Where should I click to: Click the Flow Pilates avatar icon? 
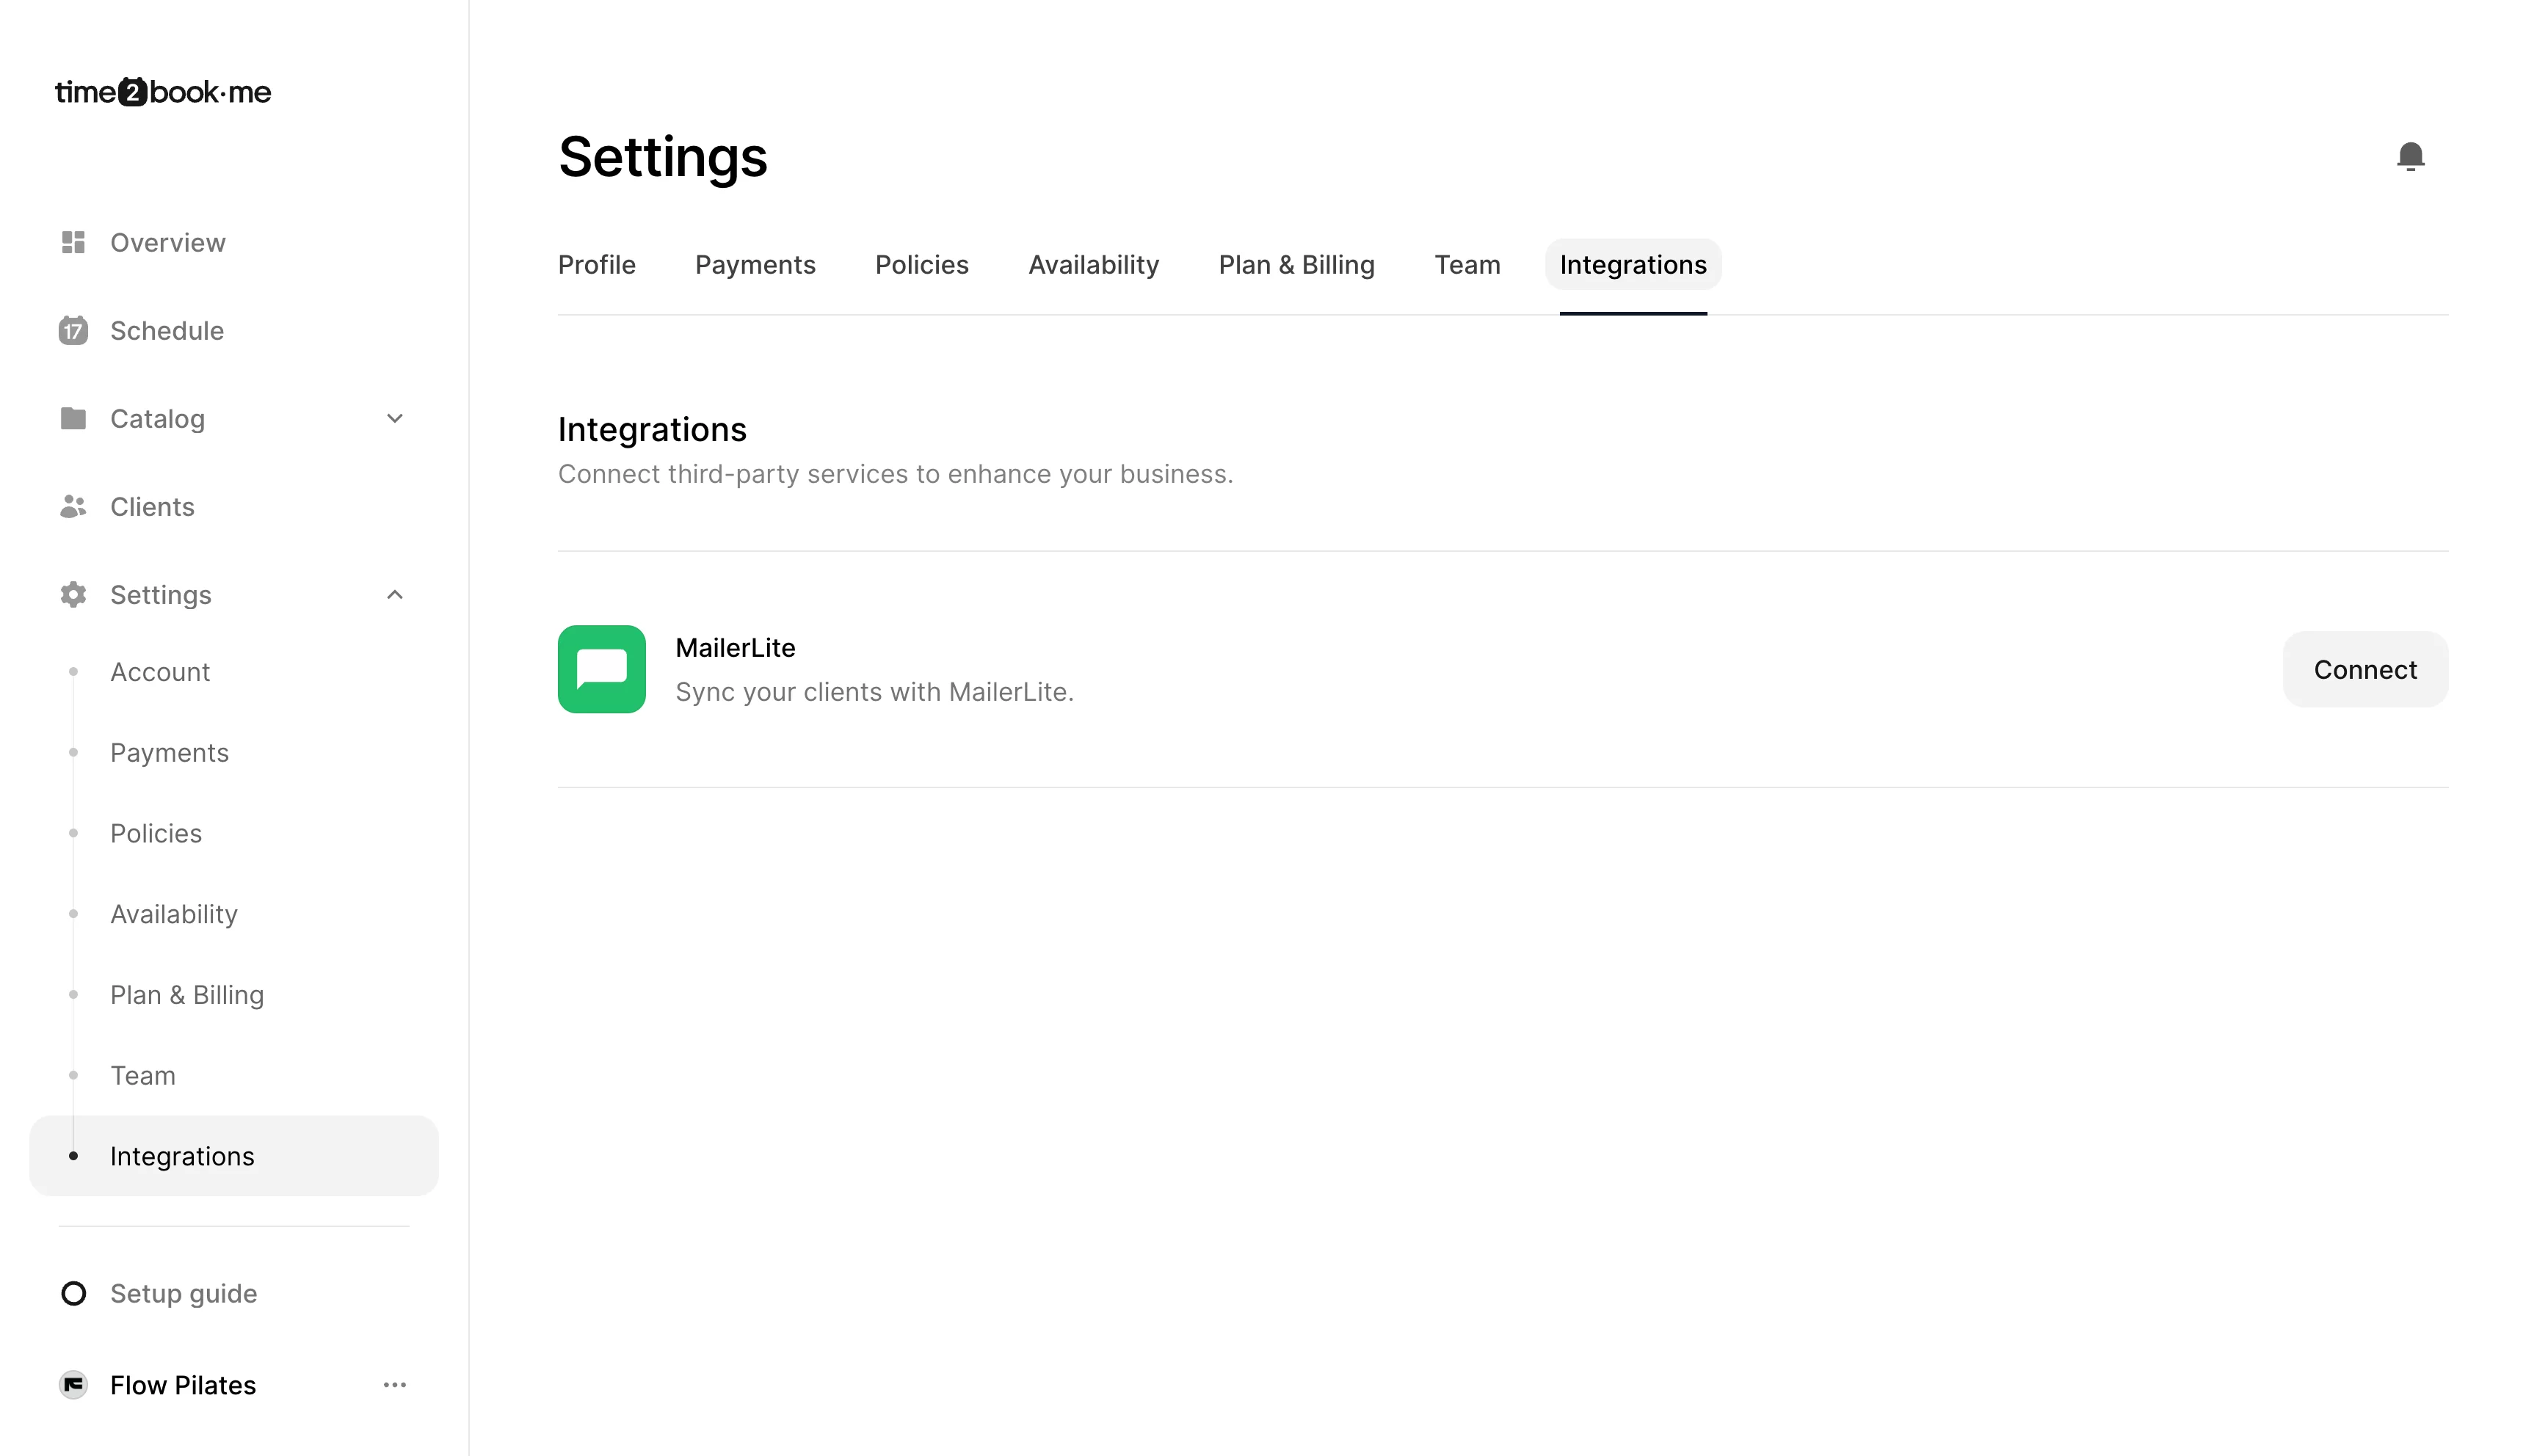click(x=73, y=1385)
